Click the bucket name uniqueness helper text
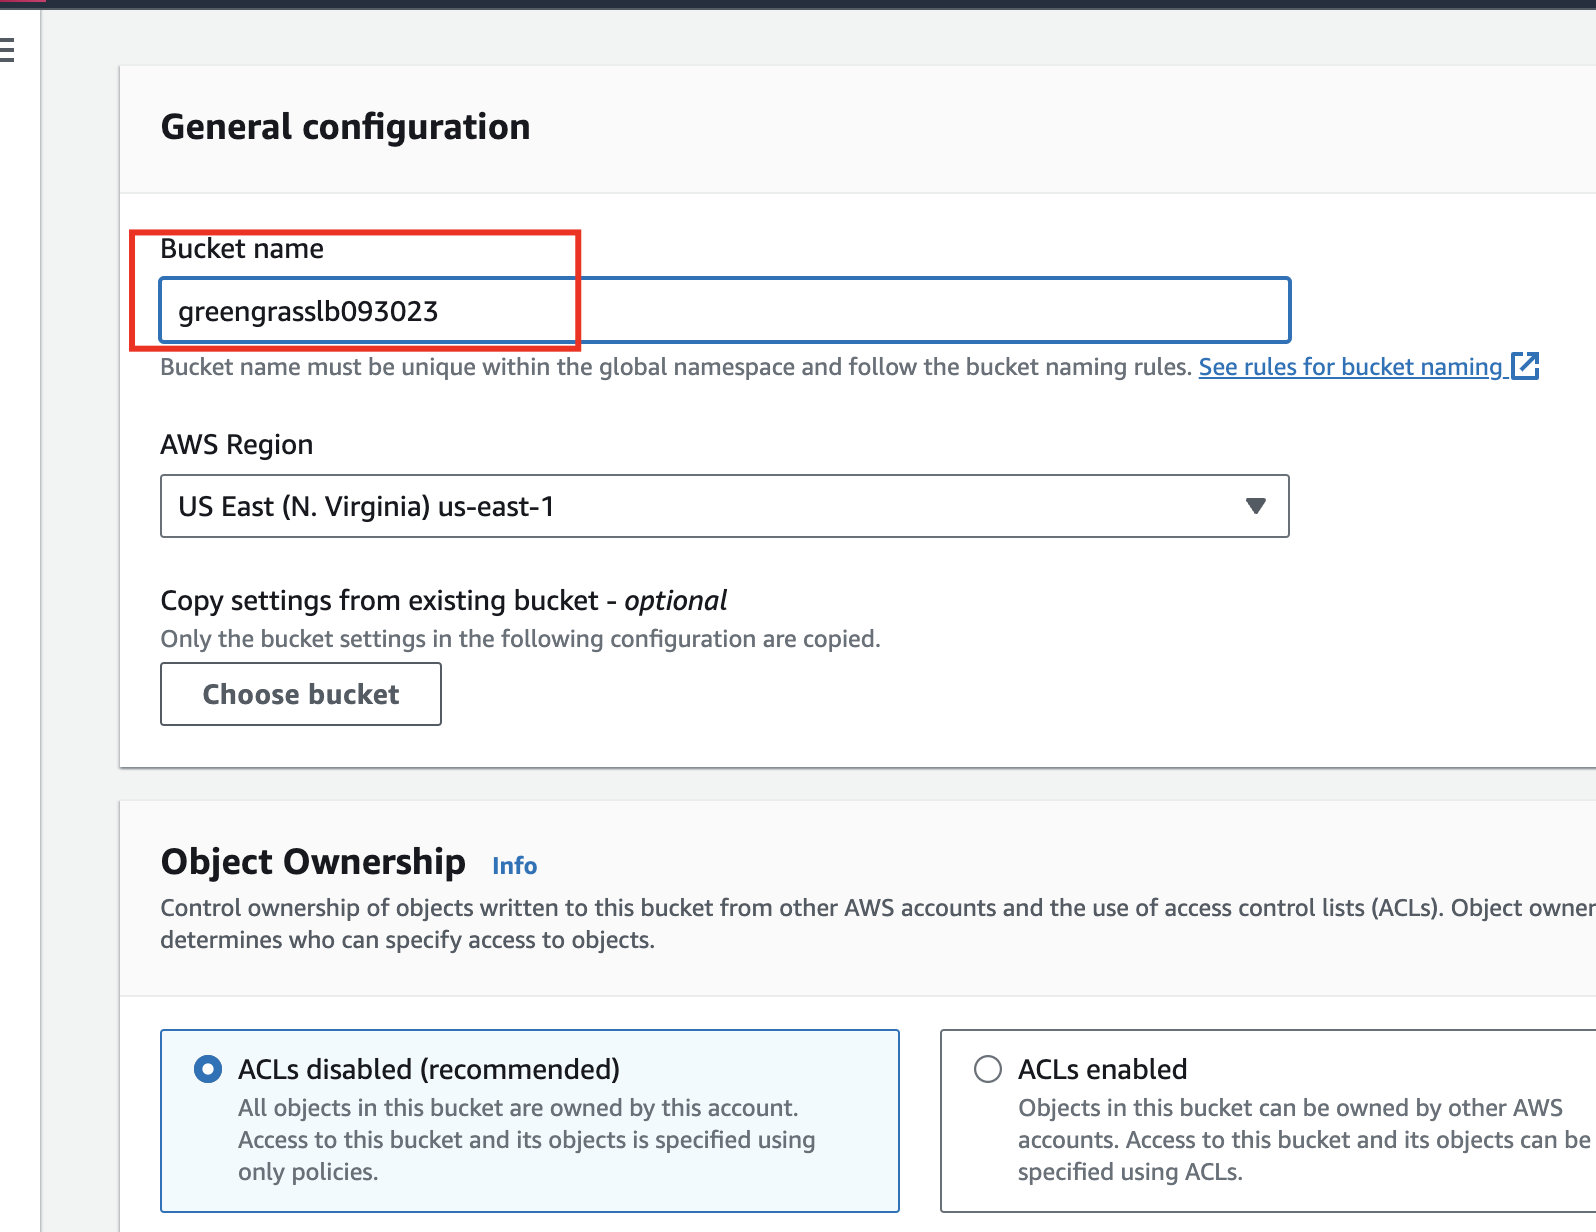 coord(676,367)
